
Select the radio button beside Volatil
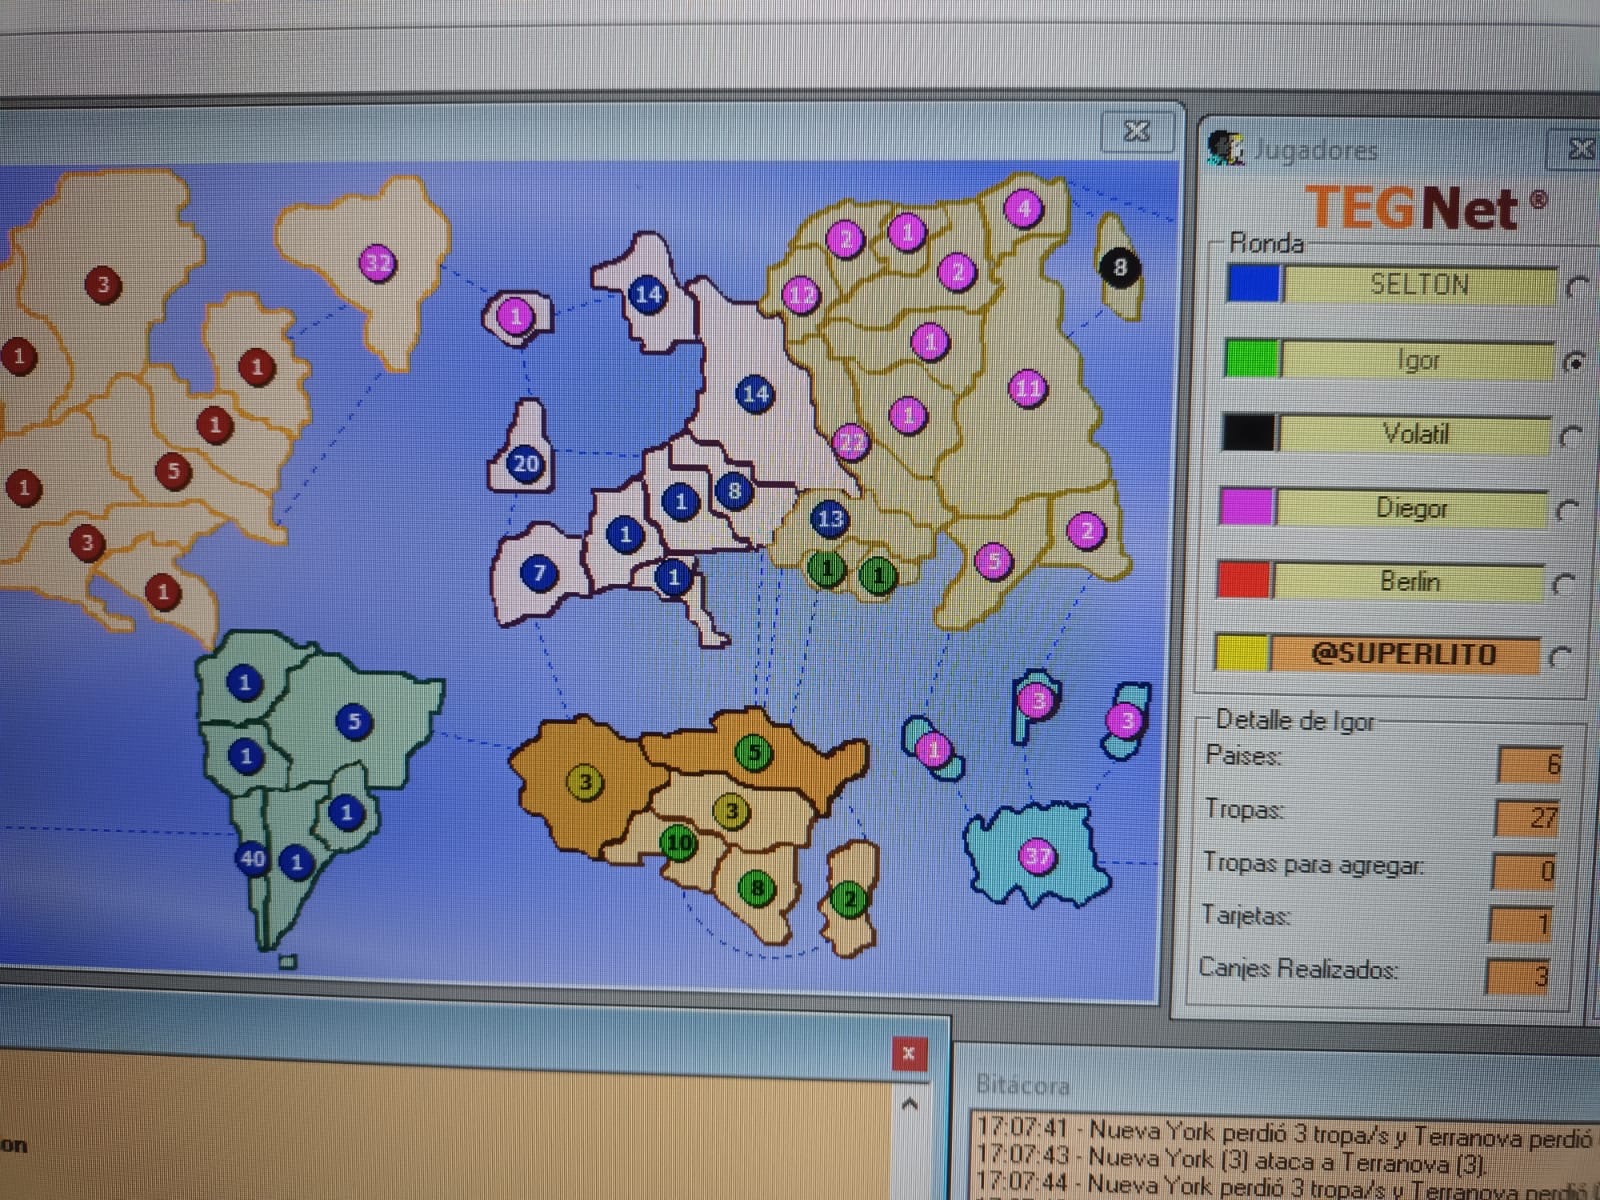click(1571, 437)
